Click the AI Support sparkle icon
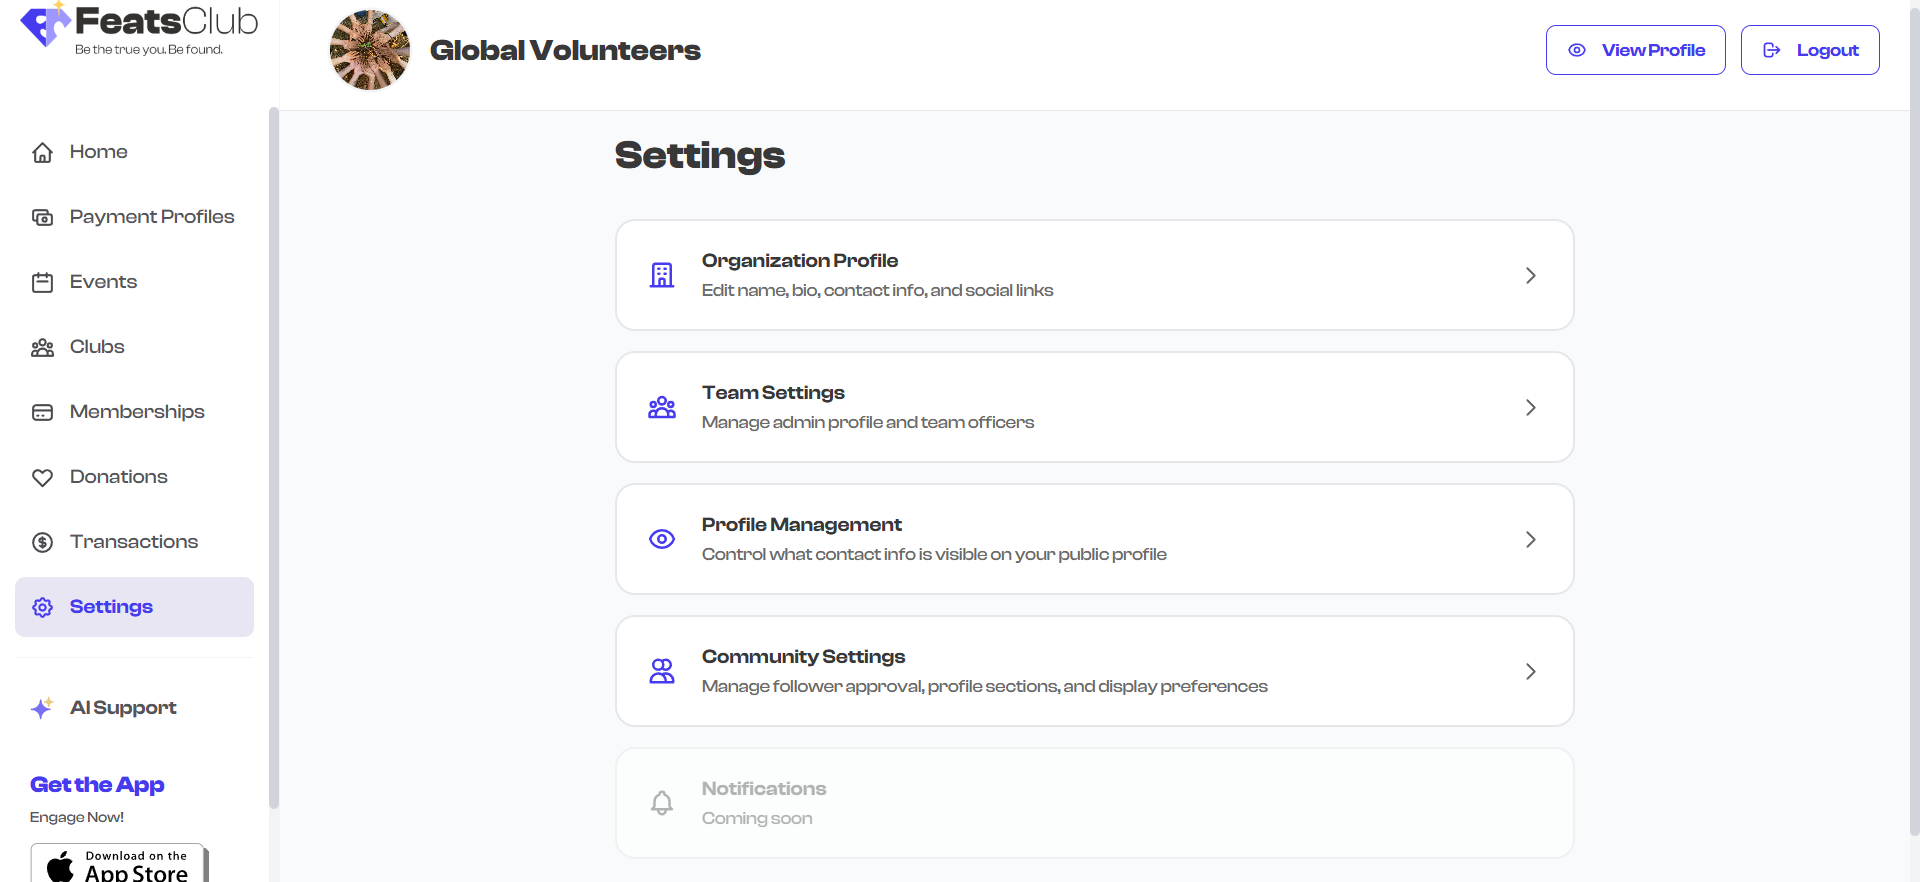Viewport: 1920px width, 882px height. [x=42, y=708]
